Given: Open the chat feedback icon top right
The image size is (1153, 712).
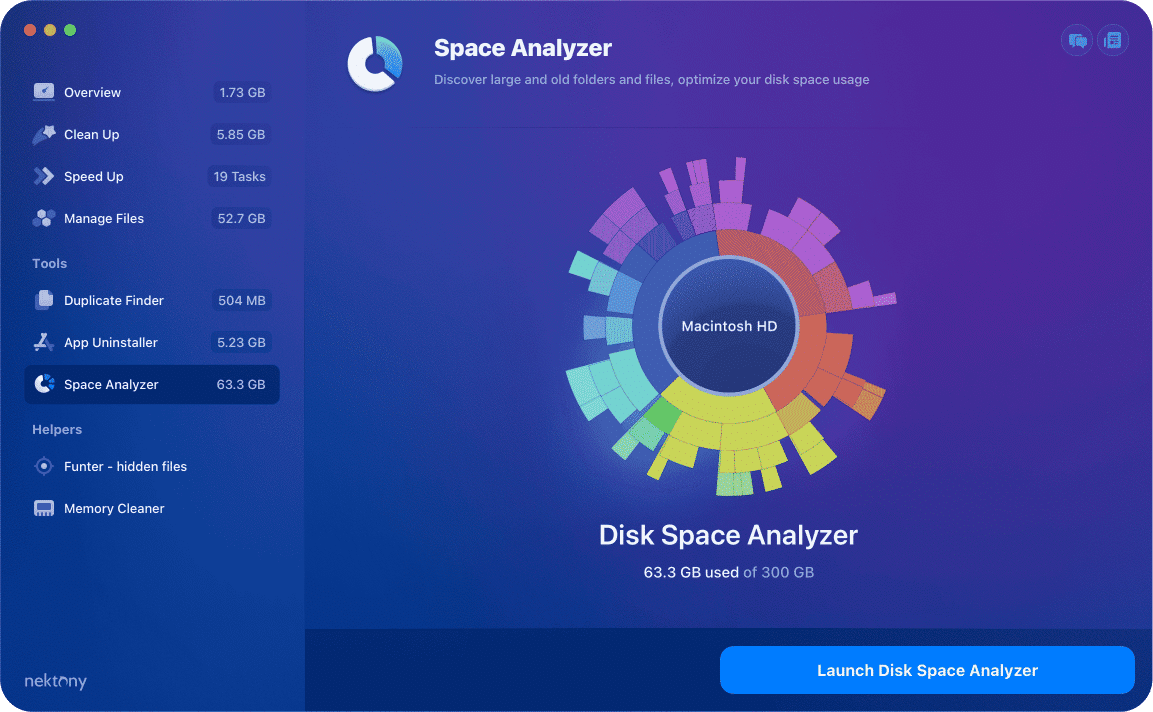Looking at the screenshot, I should [x=1077, y=40].
